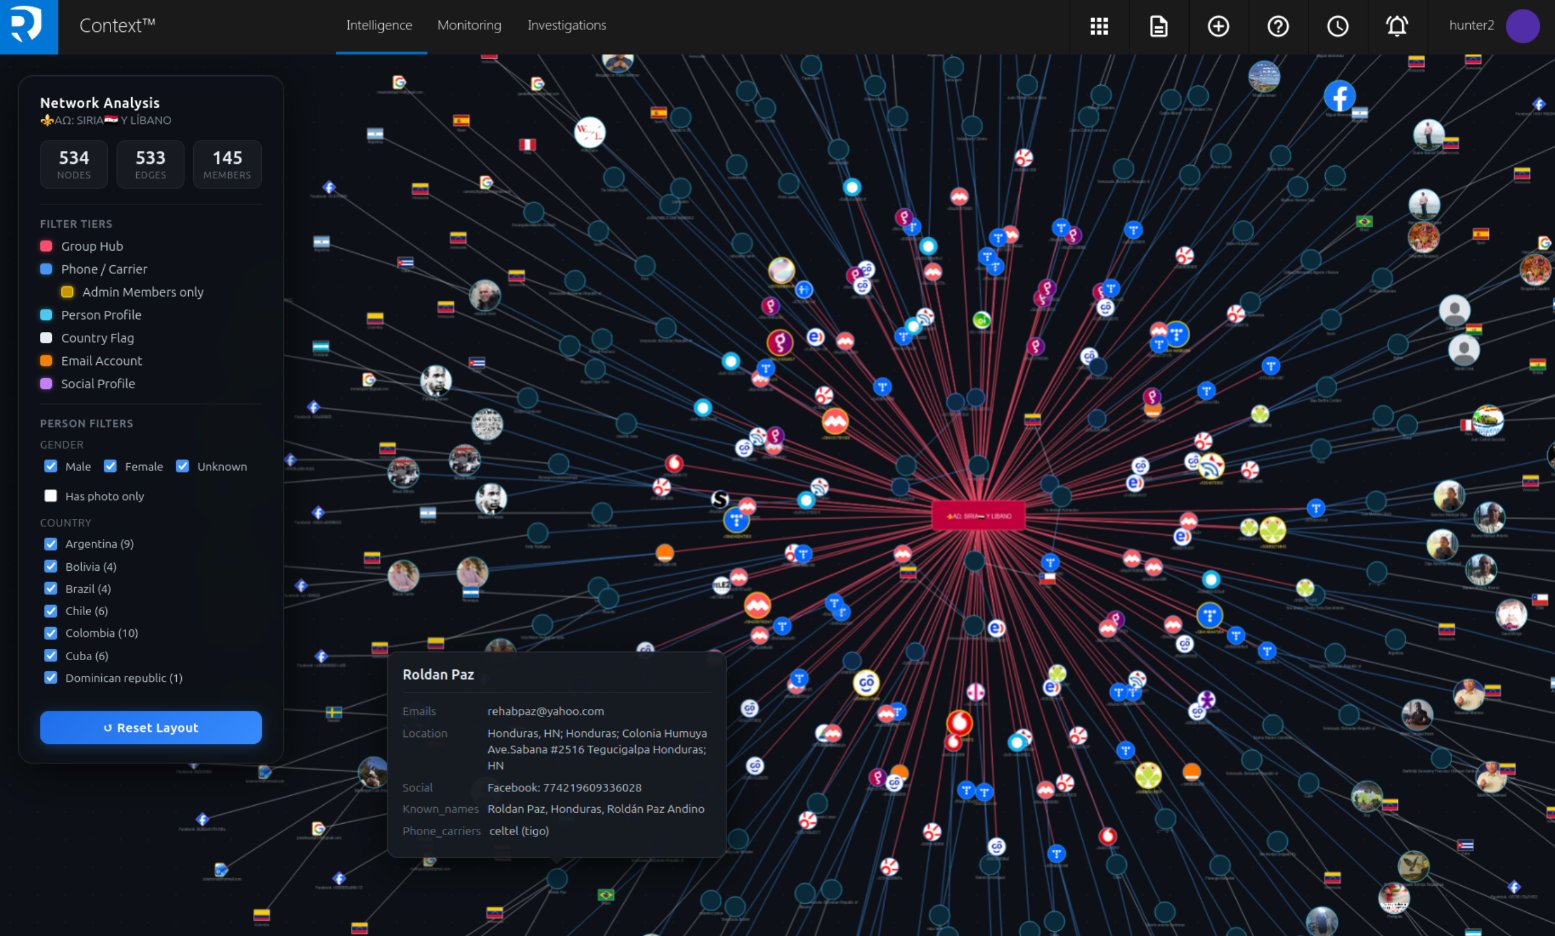Click the email rehabpaz@yahoo.com
The image size is (1555, 936).
pyautogui.click(x=546, y=711)
